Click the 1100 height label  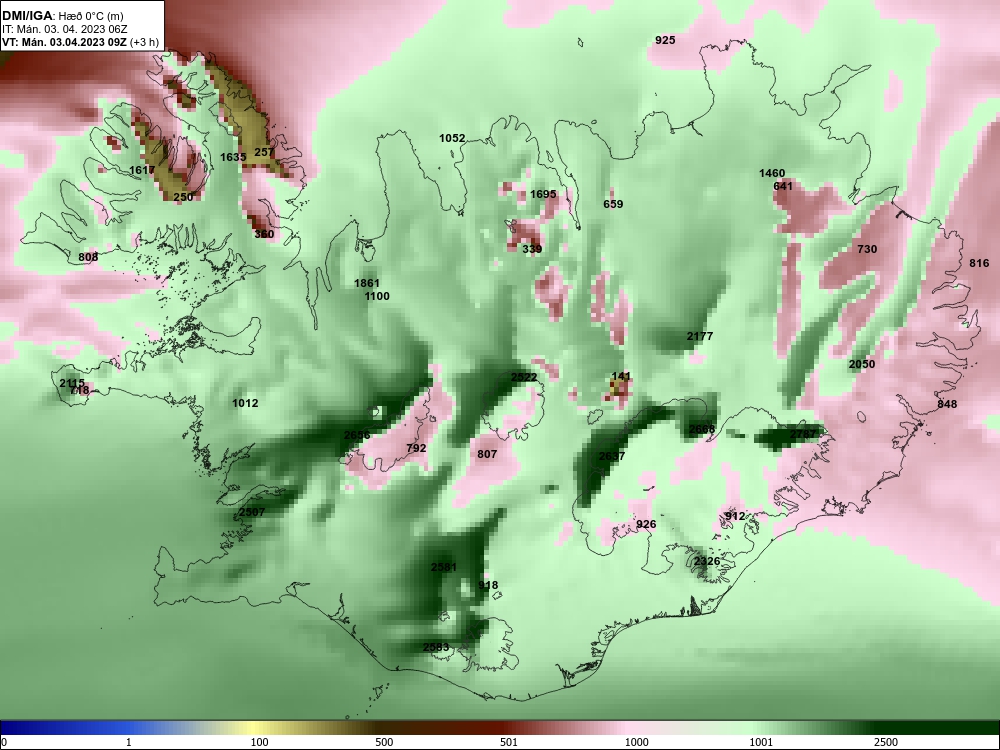click(377, 297)
